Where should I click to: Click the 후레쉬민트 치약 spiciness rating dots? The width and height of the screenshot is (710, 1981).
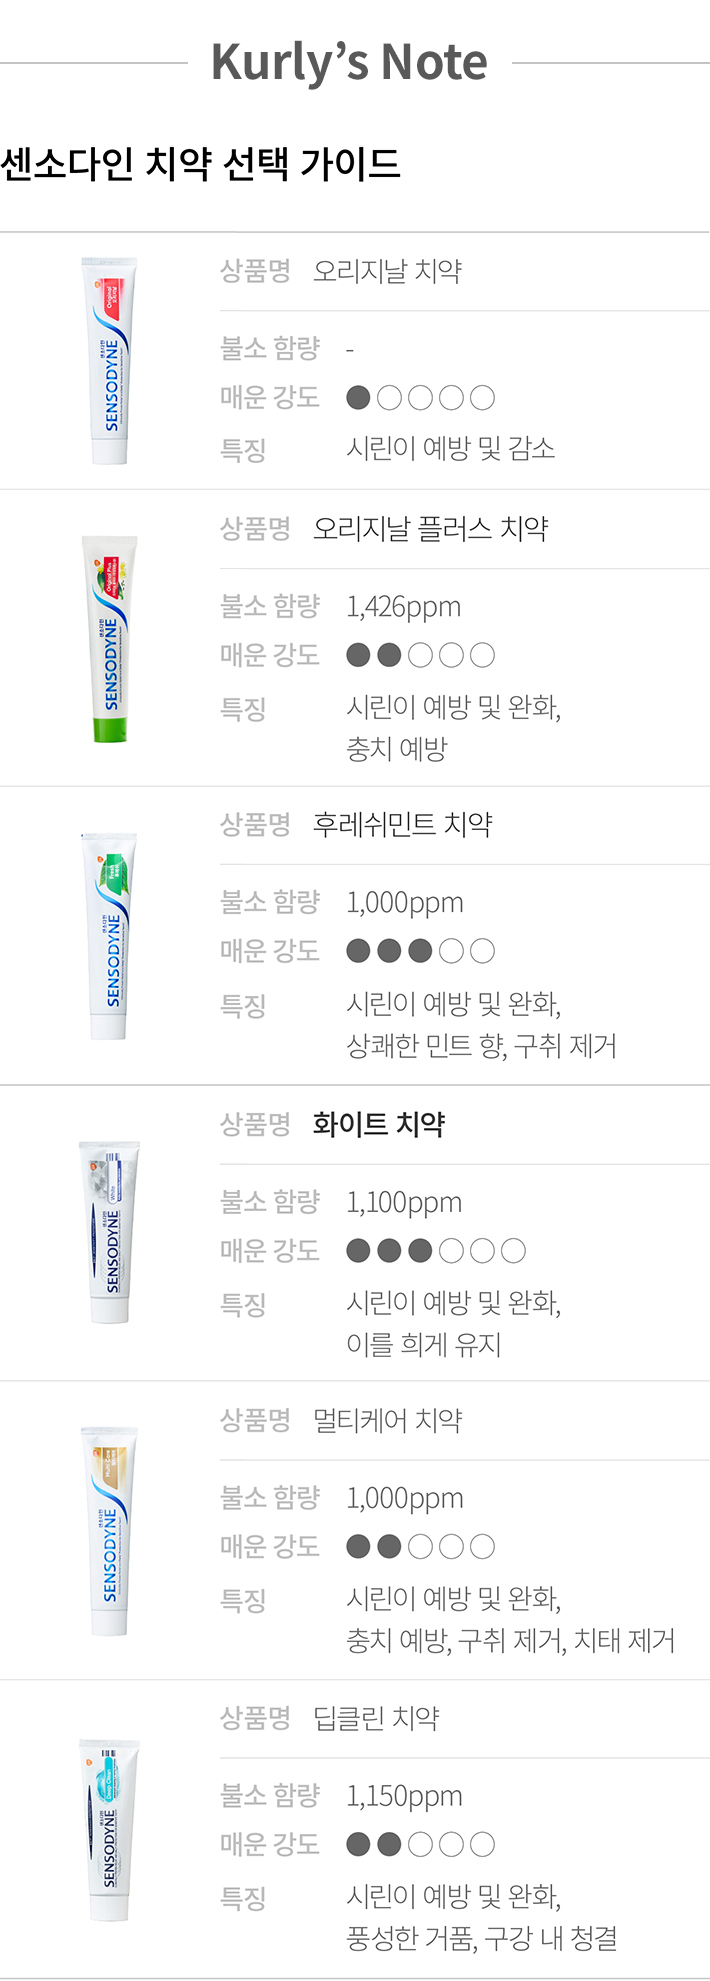420,951
